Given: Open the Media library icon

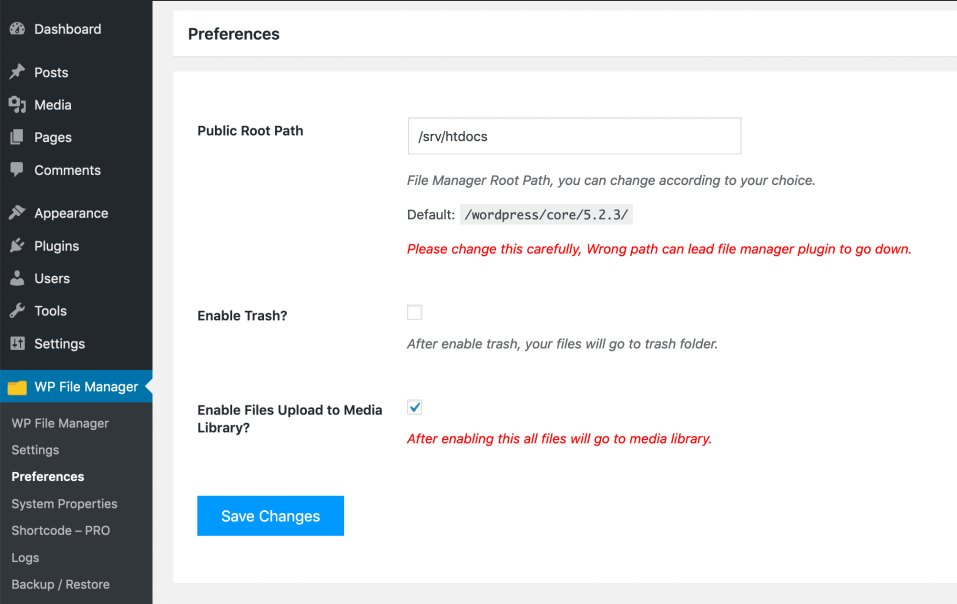Looking at the screenshot, I should coord(17,105).
